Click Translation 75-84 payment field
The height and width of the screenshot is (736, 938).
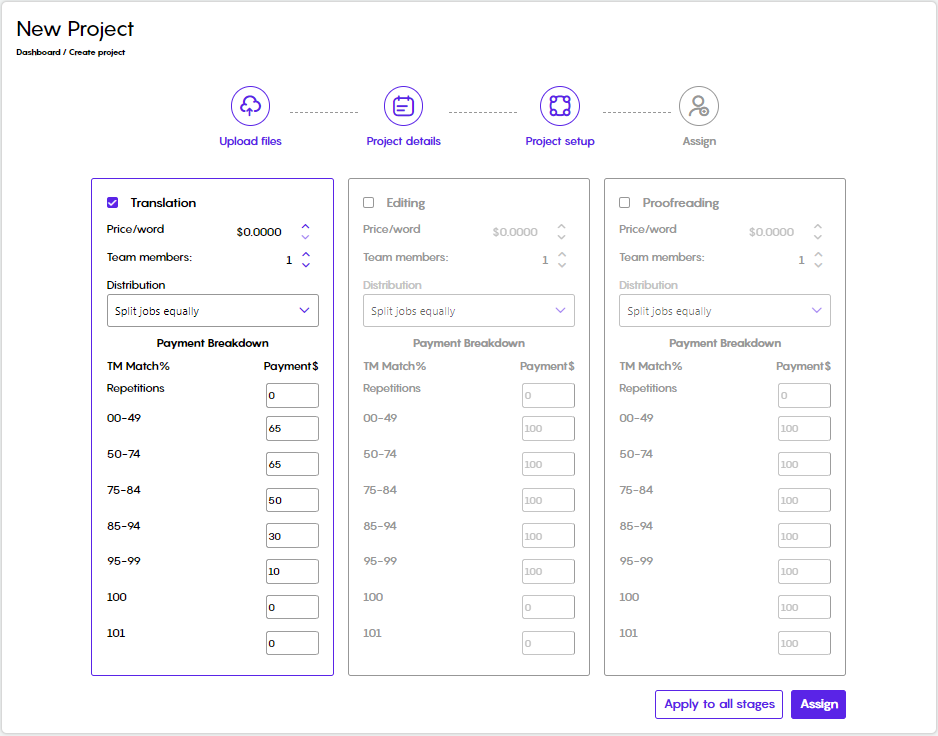[293, 500]
